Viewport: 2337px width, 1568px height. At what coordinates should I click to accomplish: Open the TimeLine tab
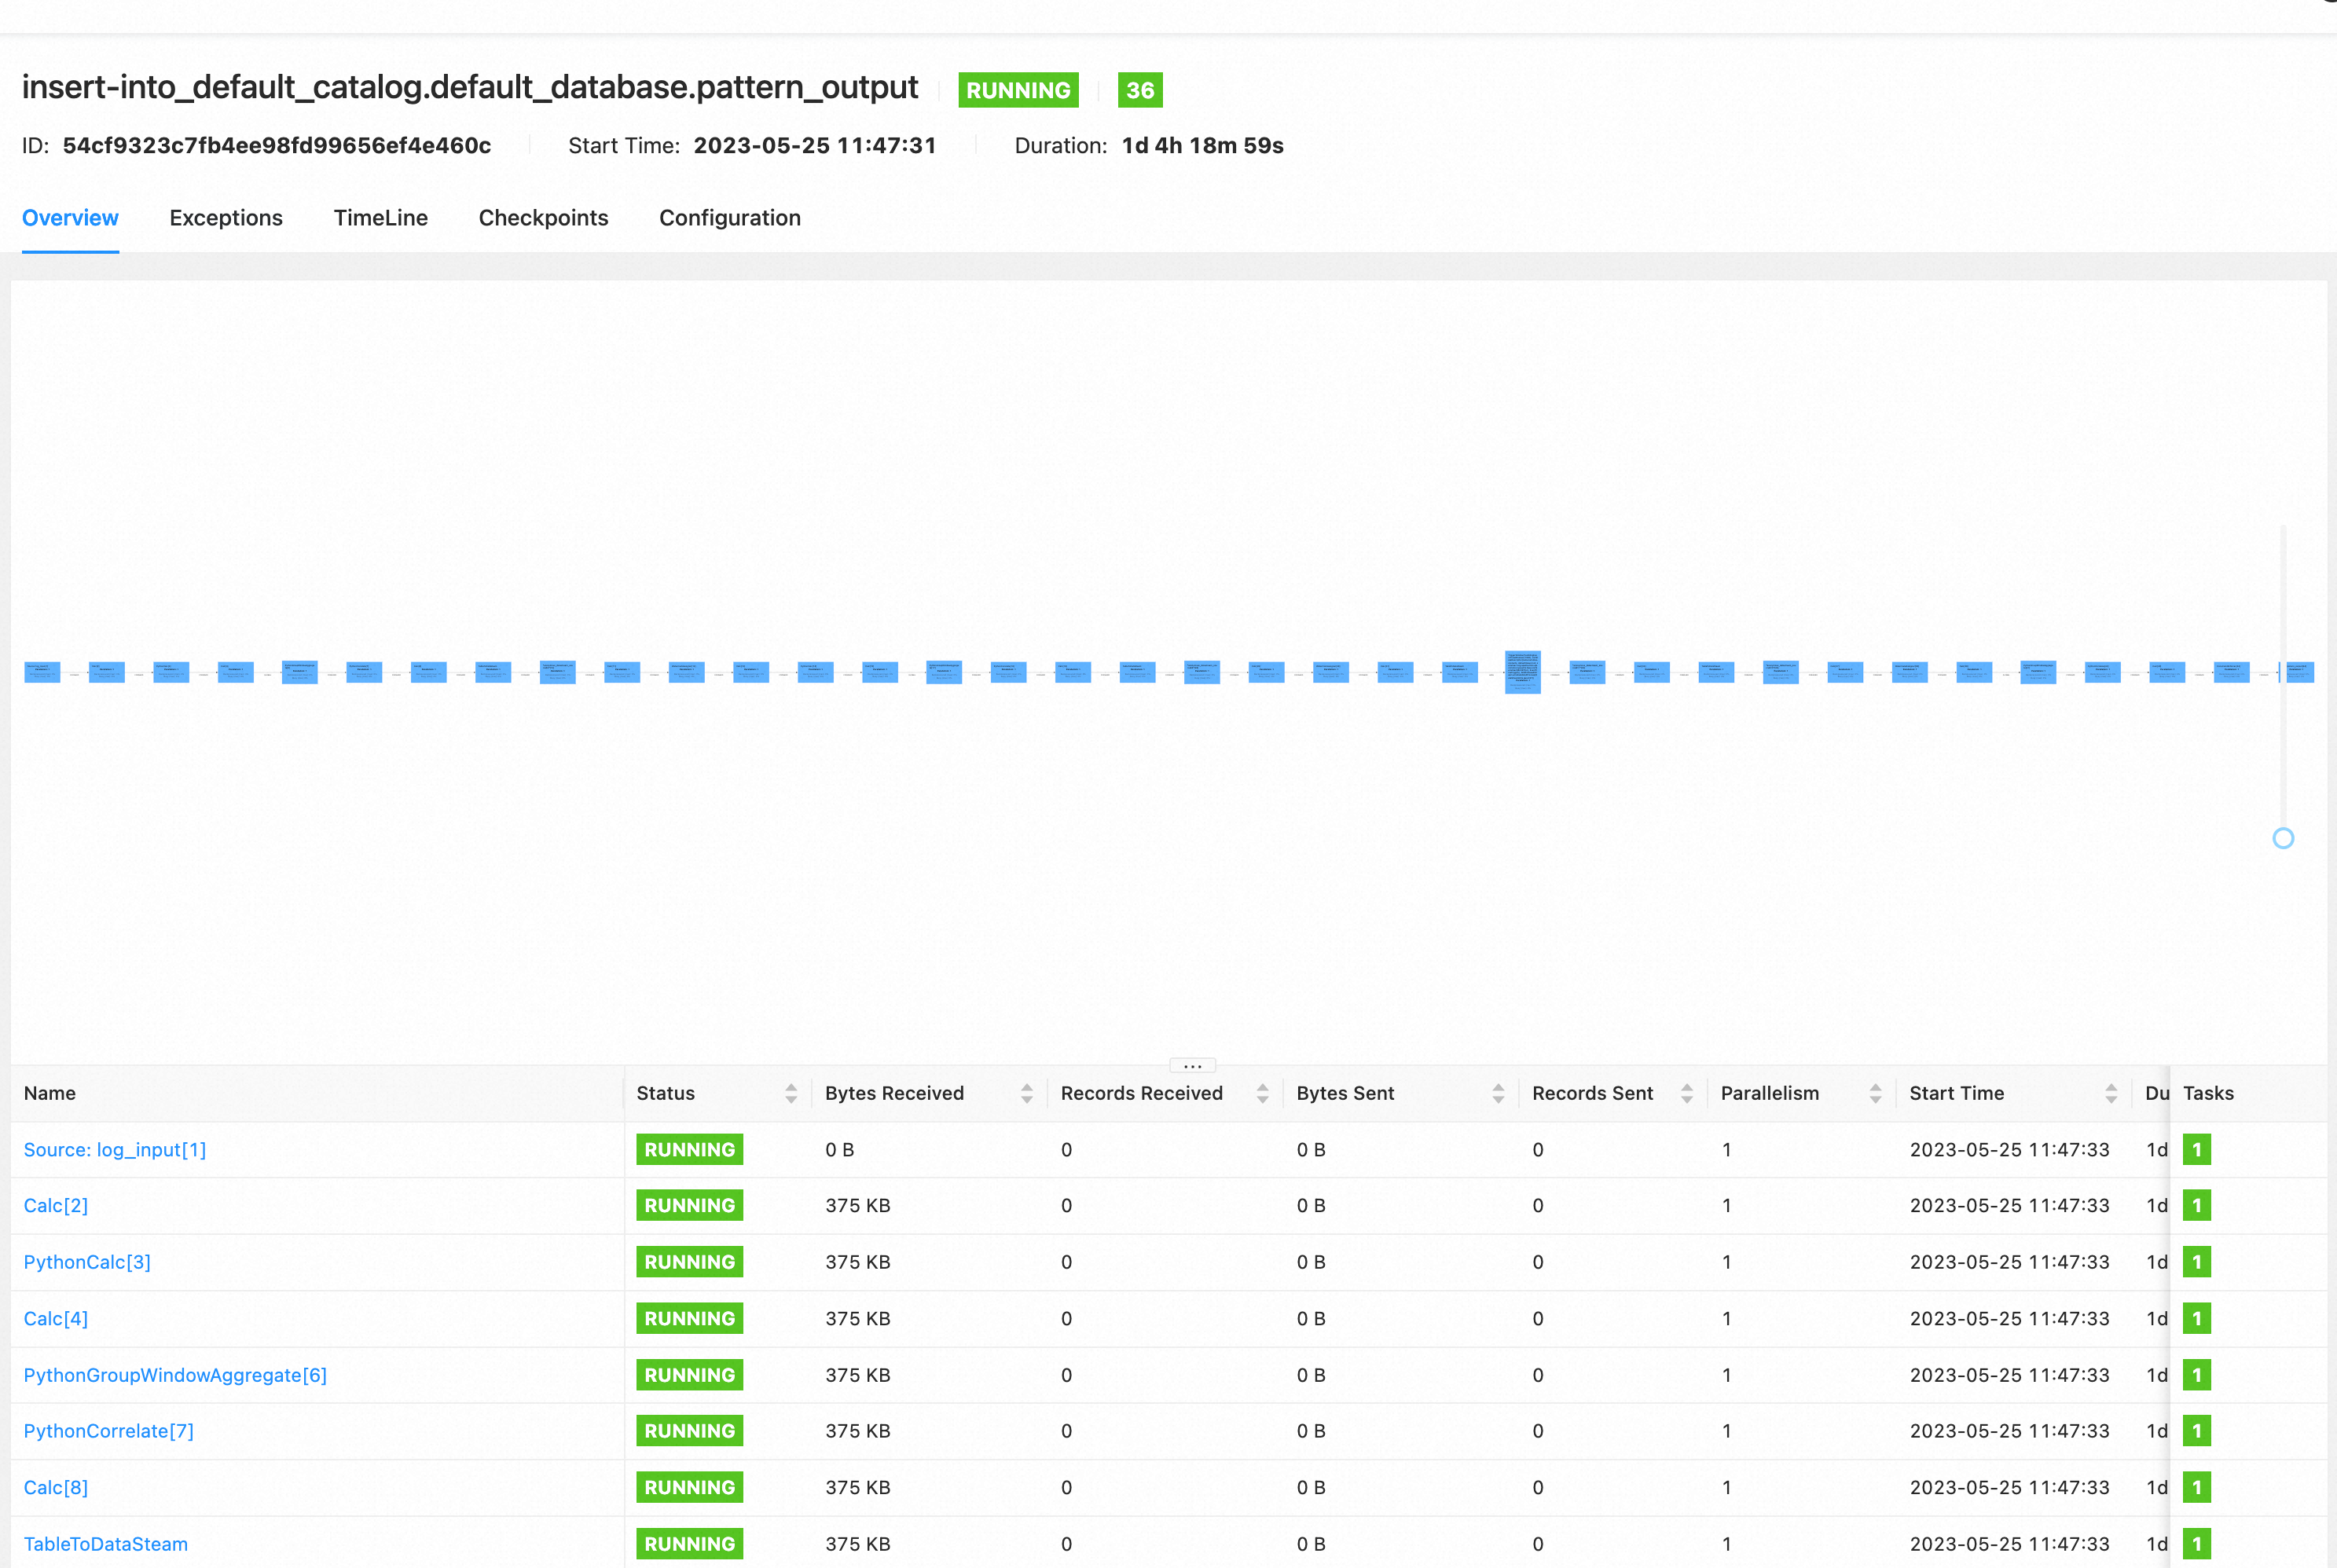tap(380, 218)
